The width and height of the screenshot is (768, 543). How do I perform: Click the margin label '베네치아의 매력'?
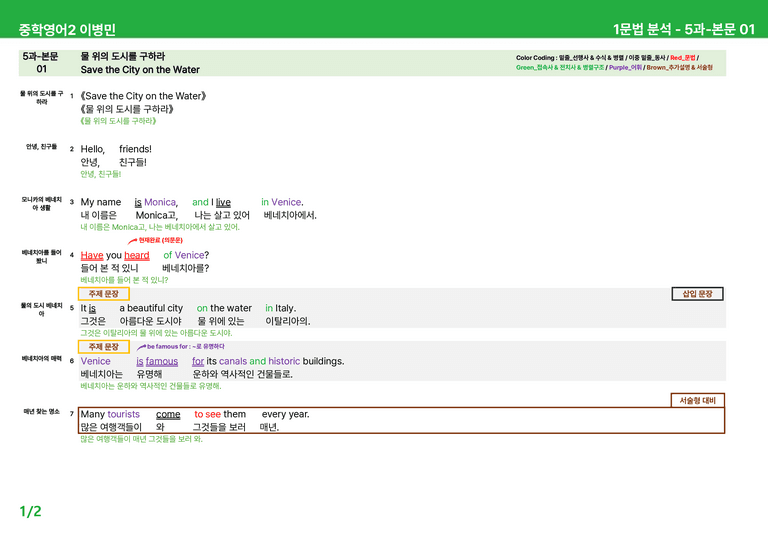coord(42,358)
